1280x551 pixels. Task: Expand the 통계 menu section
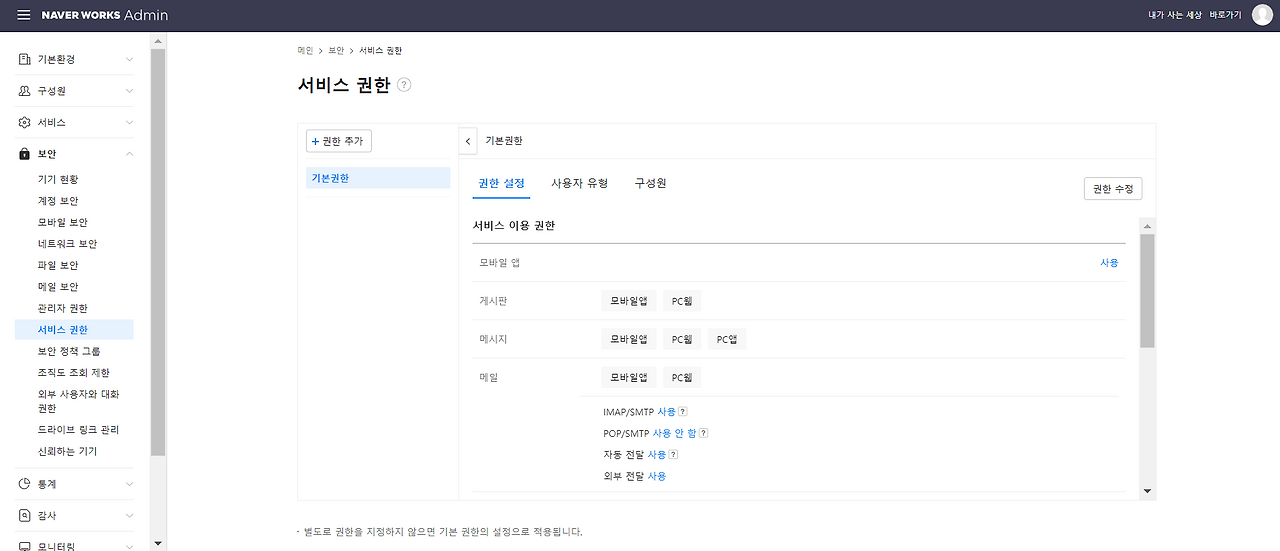coord(129,484)
